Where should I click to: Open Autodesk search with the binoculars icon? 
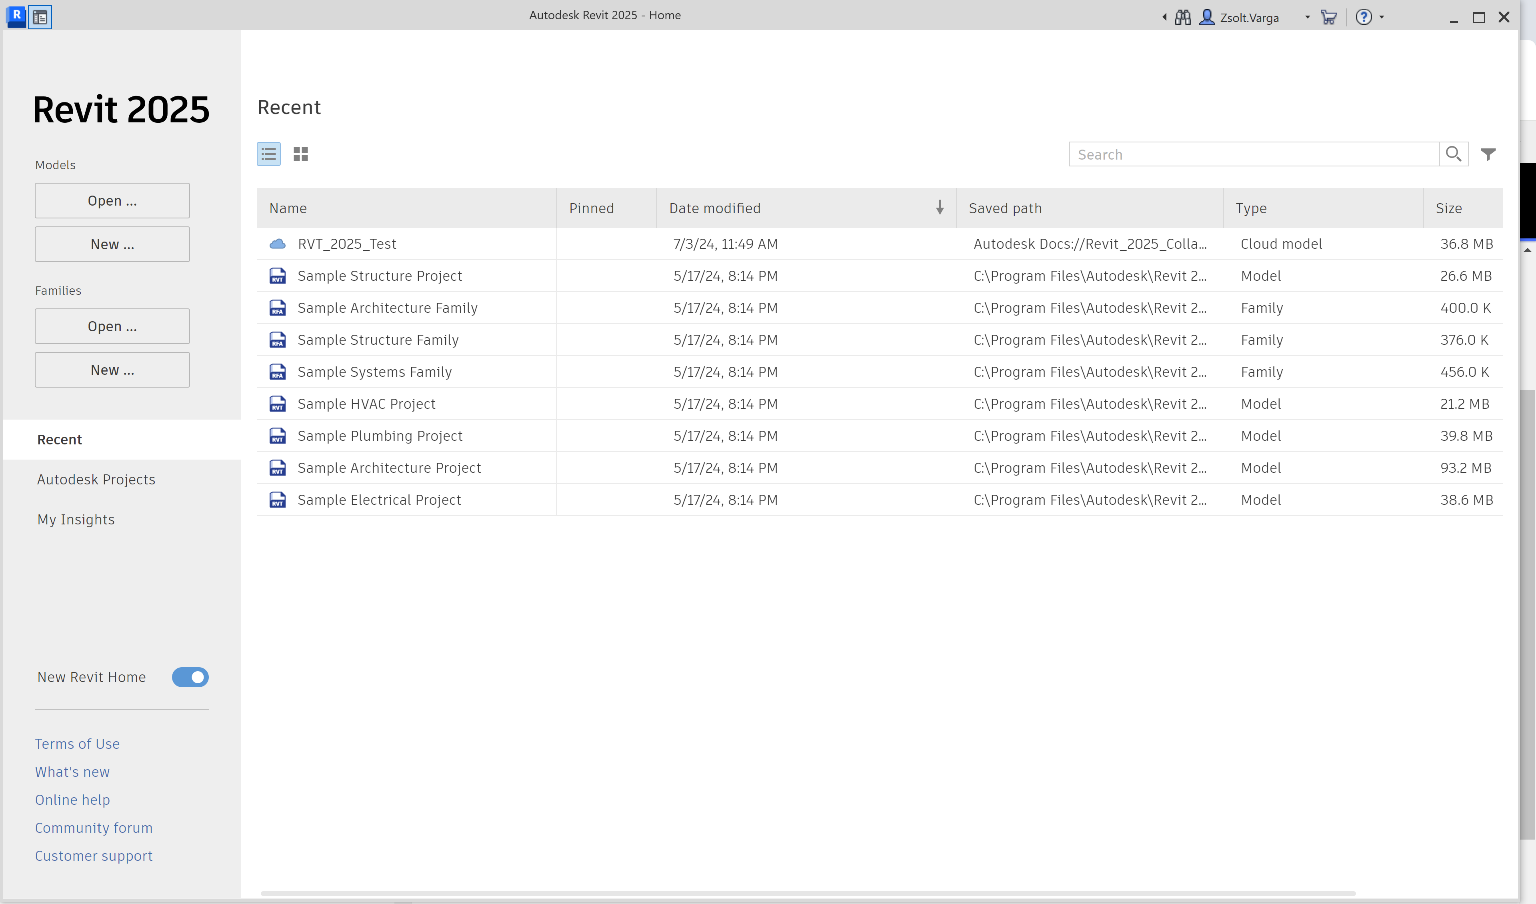click(1183, 16)
